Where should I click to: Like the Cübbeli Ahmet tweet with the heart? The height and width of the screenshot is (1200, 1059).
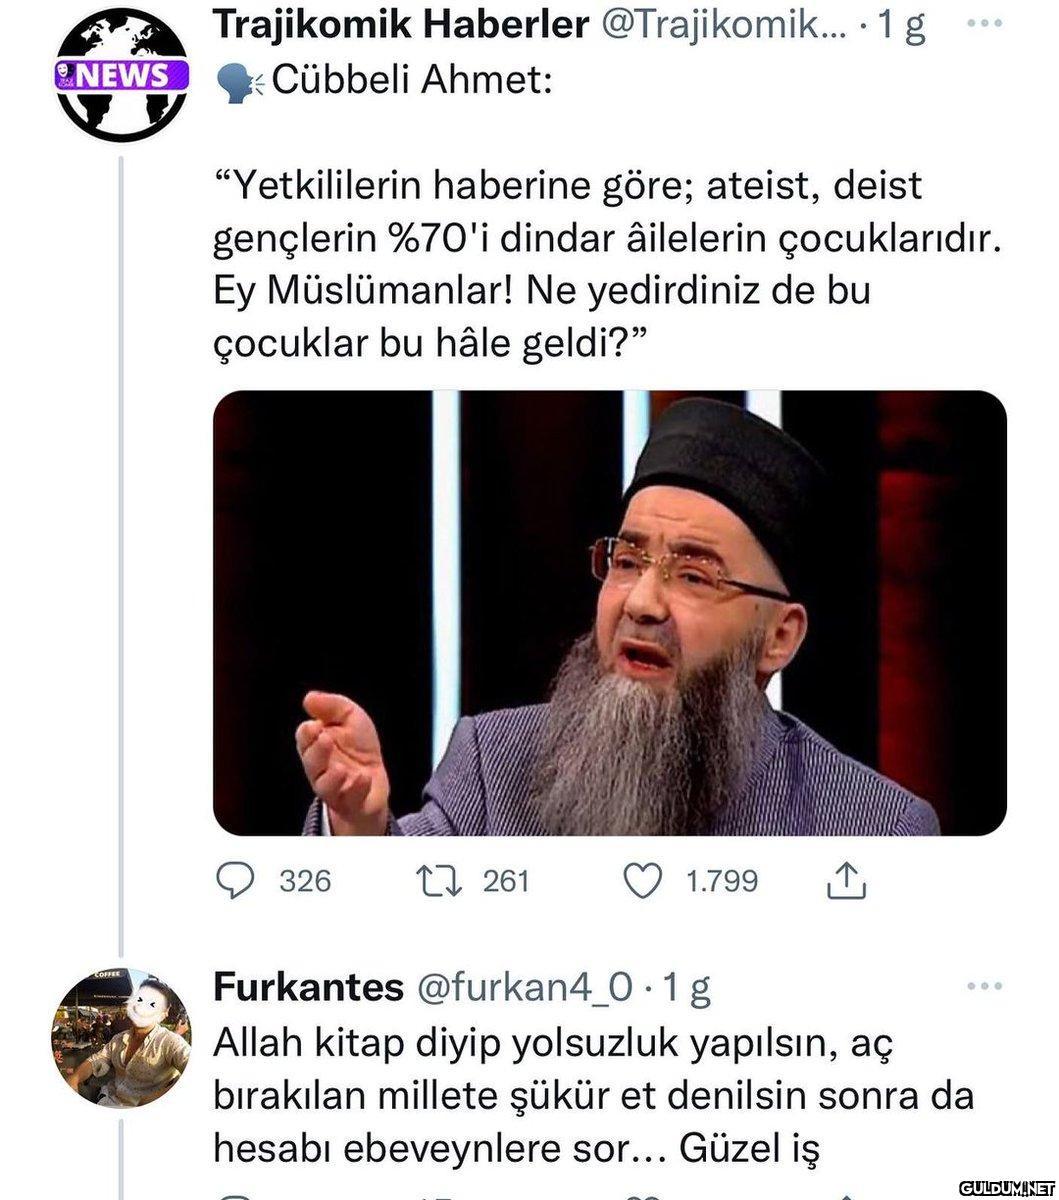[643, 881]
